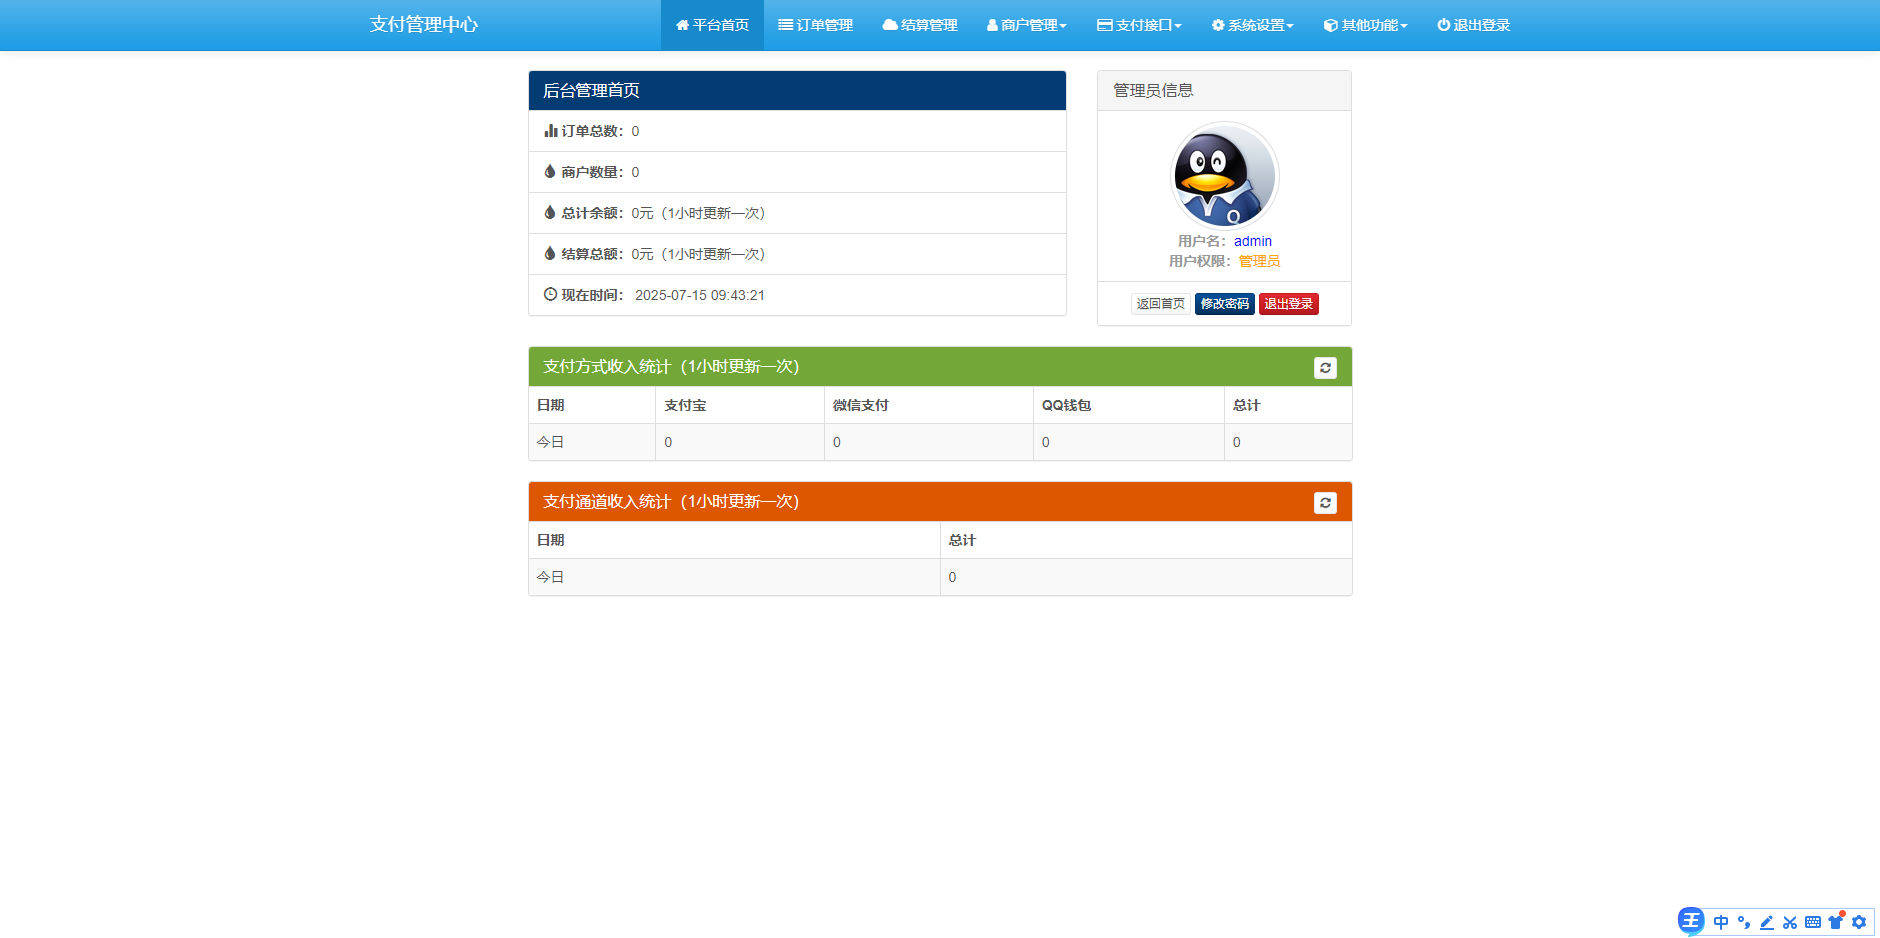Image resolution: width=1880 pixels, height=938 pixels.
Task: Toggle Chinese/English with the 中 IME icon
Action: pyautogui.click(x=1721, y=921)
